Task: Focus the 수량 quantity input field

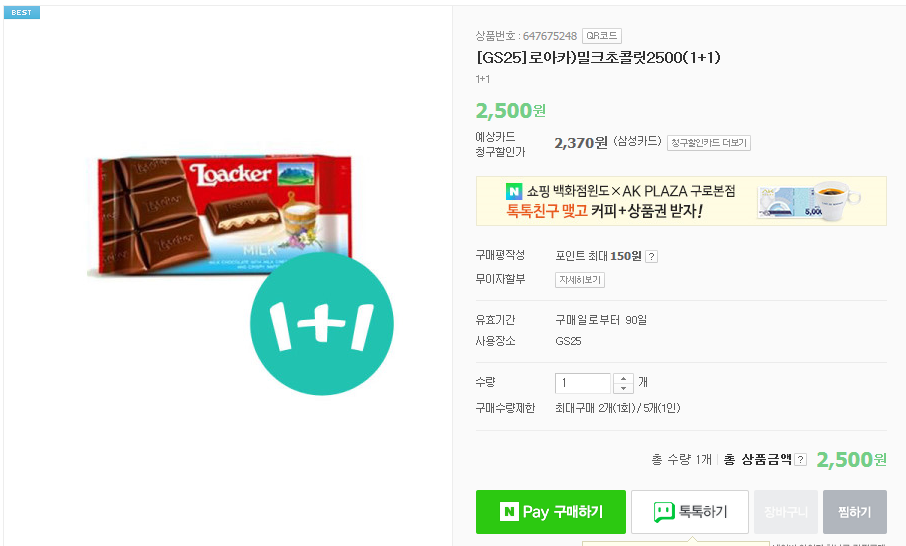Action: point(583,383)
